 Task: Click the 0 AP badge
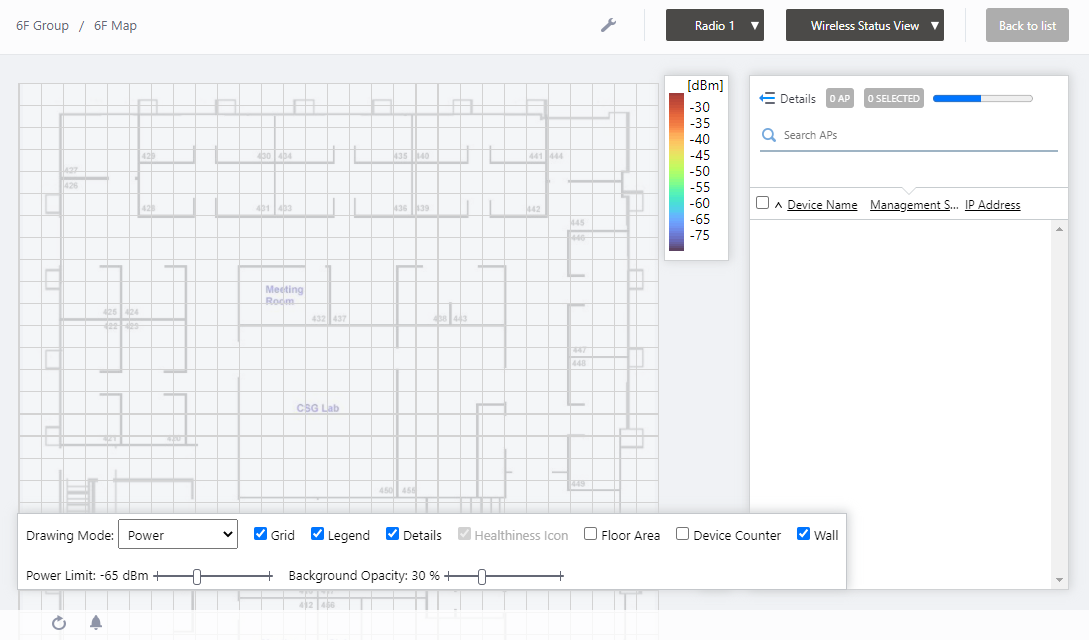[x=840, y=98]
